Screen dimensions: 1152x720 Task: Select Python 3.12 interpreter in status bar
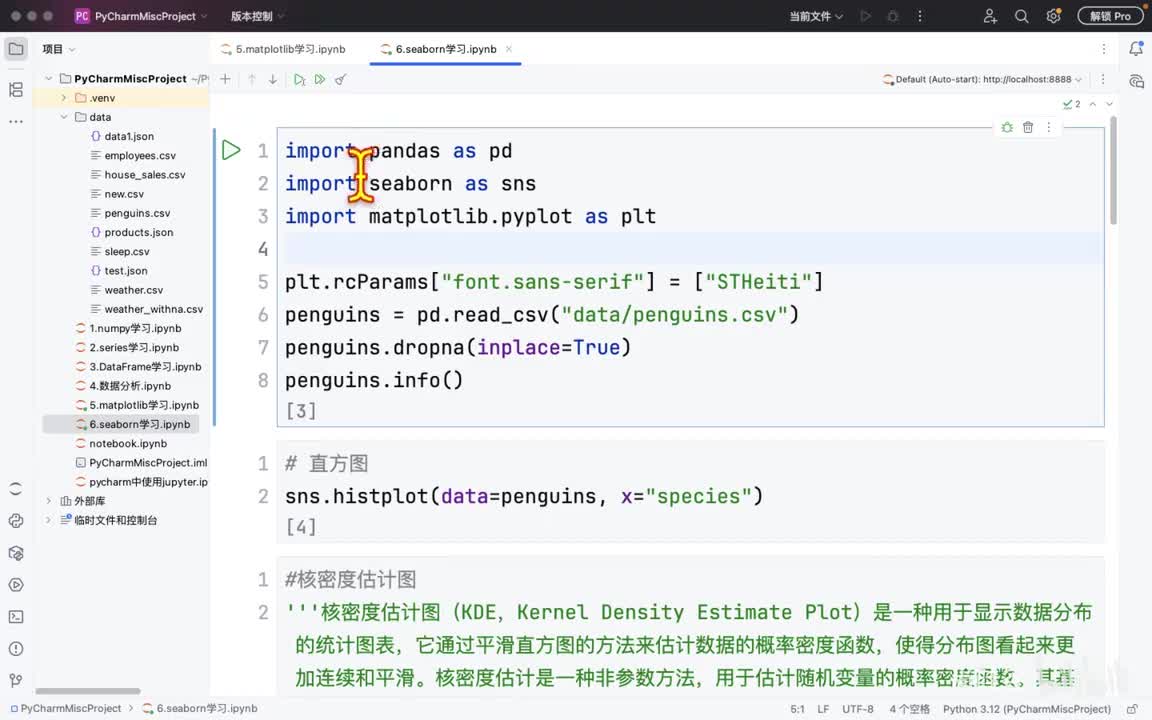[x=1026, y=709]
